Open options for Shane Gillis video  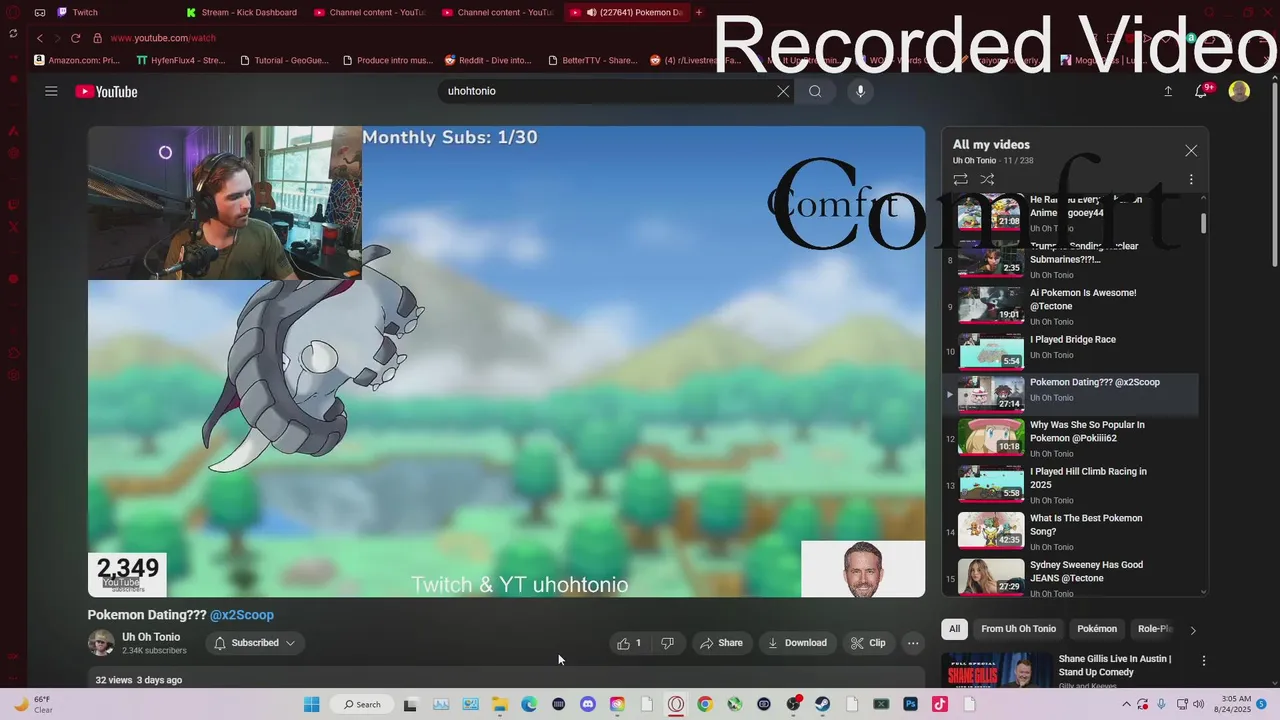coord(1204,661)
